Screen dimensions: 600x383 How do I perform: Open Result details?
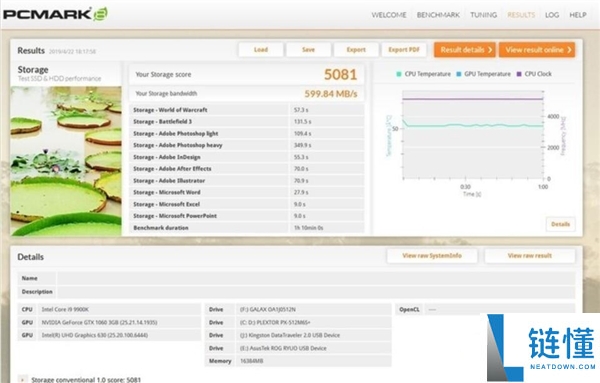click(465, 50)
